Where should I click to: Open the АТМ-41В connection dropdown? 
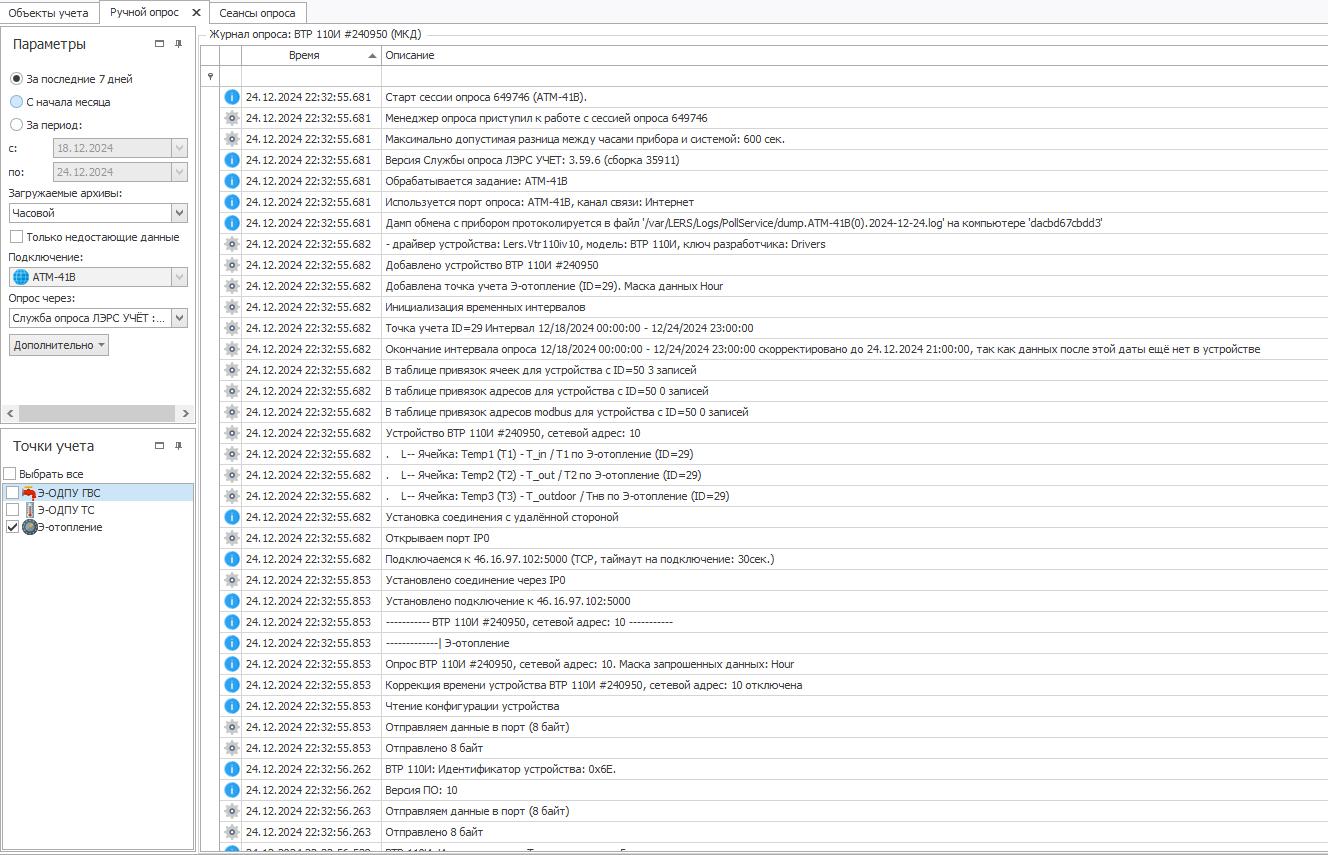179,277
